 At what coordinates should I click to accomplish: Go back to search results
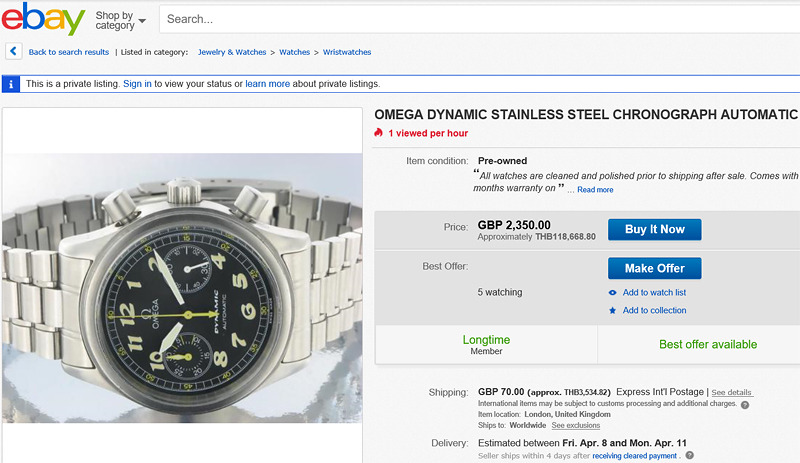[x=69, y=52]
